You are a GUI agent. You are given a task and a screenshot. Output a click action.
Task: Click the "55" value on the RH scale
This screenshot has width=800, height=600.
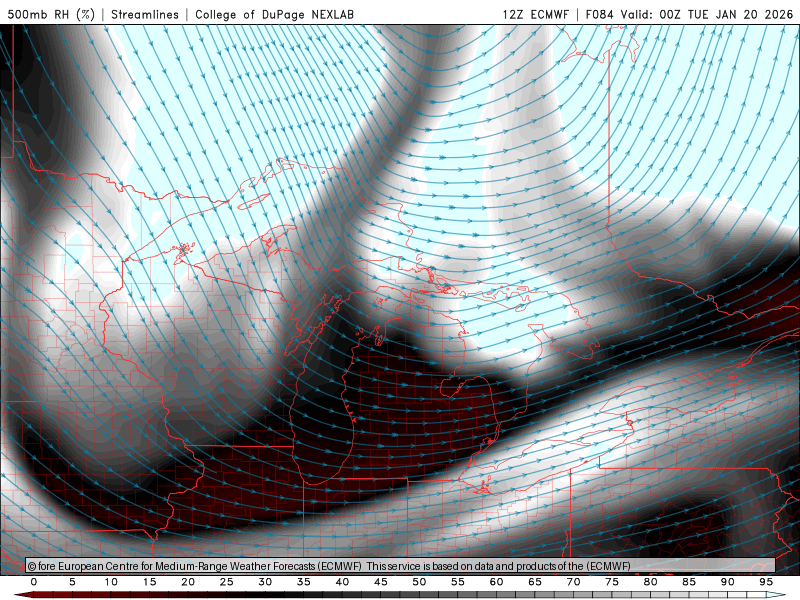pos(458,582)
